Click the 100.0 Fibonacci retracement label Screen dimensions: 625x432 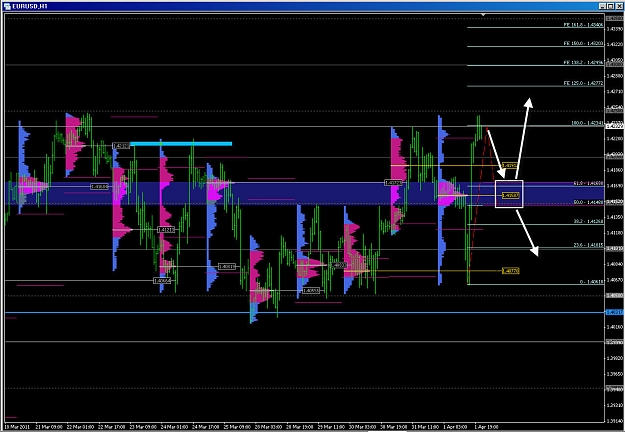point(587,123)
